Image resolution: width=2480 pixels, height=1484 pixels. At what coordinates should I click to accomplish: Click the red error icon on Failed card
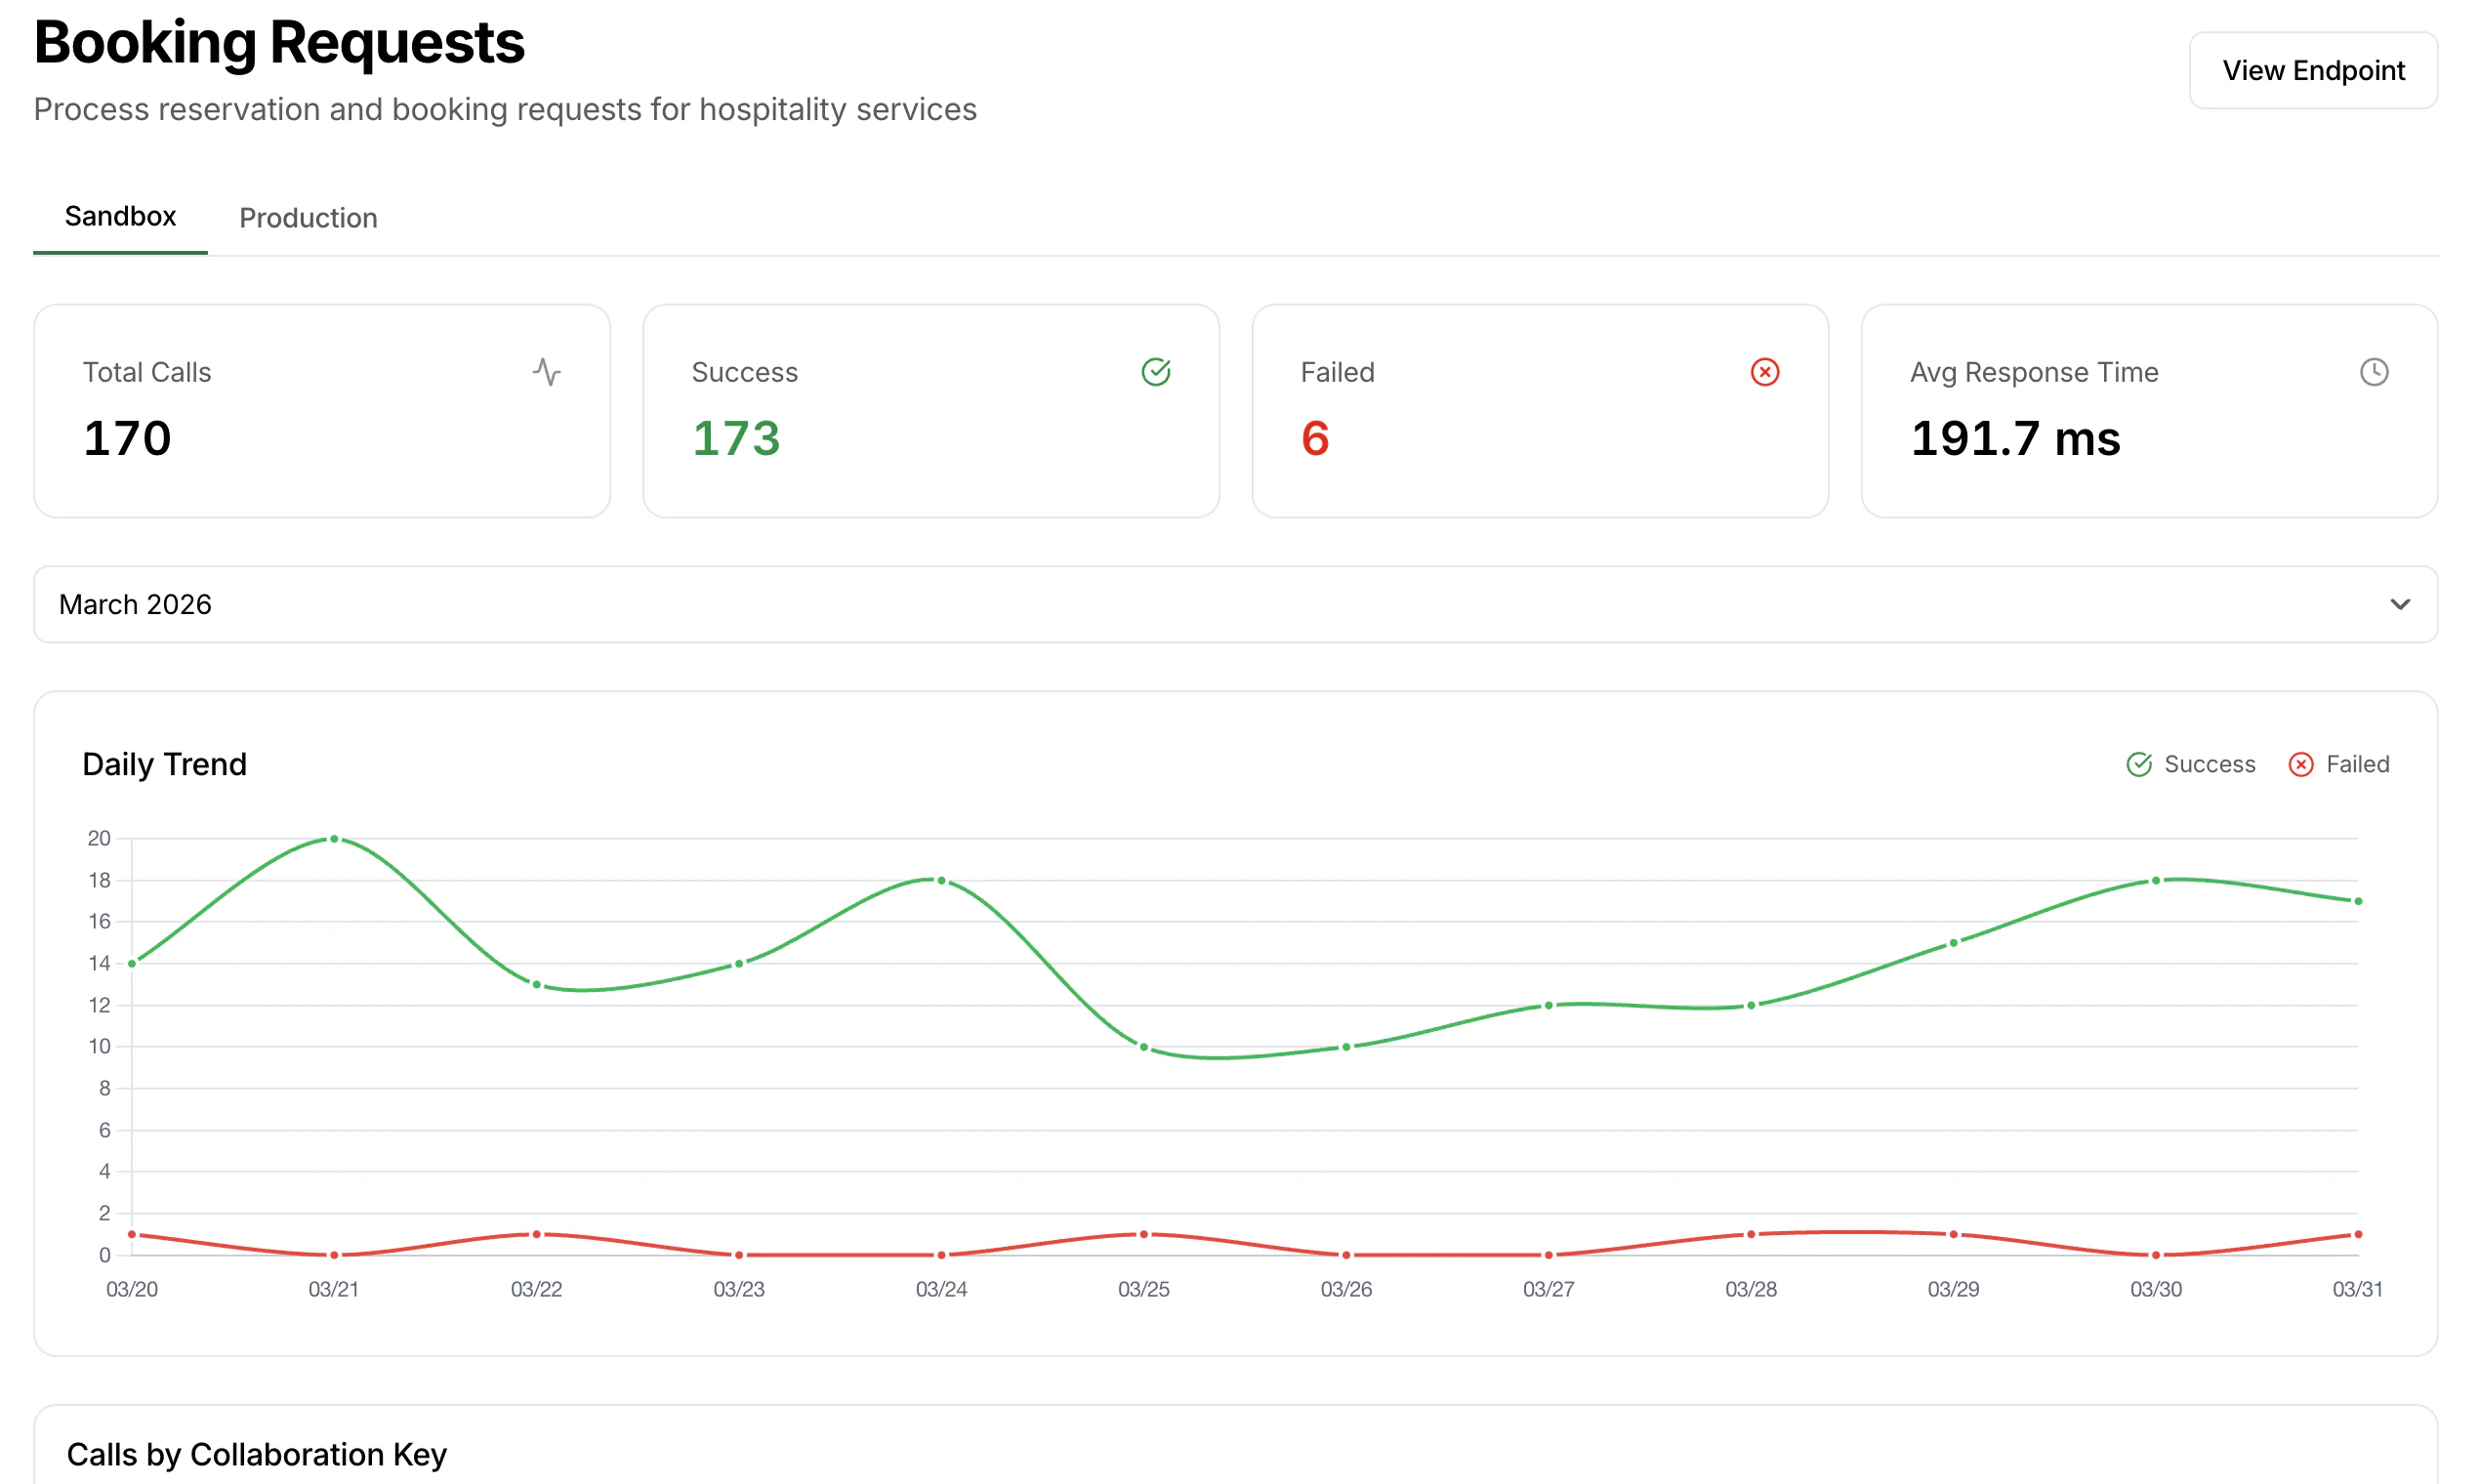pos(1766,371)
